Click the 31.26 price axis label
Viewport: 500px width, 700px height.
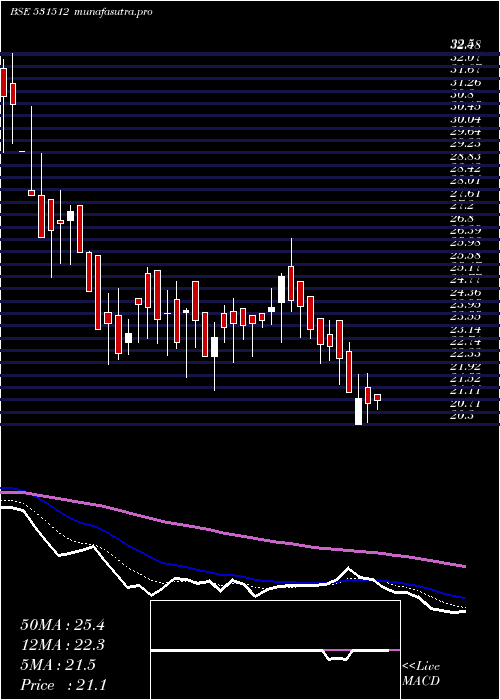click(465, 82)
